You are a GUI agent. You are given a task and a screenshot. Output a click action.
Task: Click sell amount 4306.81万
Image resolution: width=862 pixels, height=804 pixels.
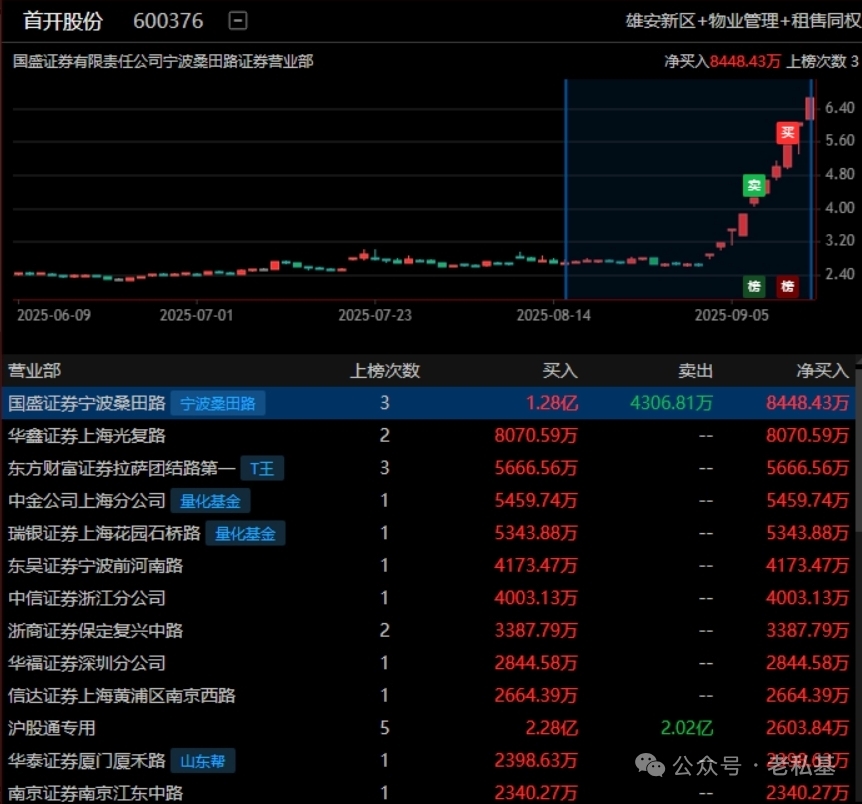coord(671,403)
